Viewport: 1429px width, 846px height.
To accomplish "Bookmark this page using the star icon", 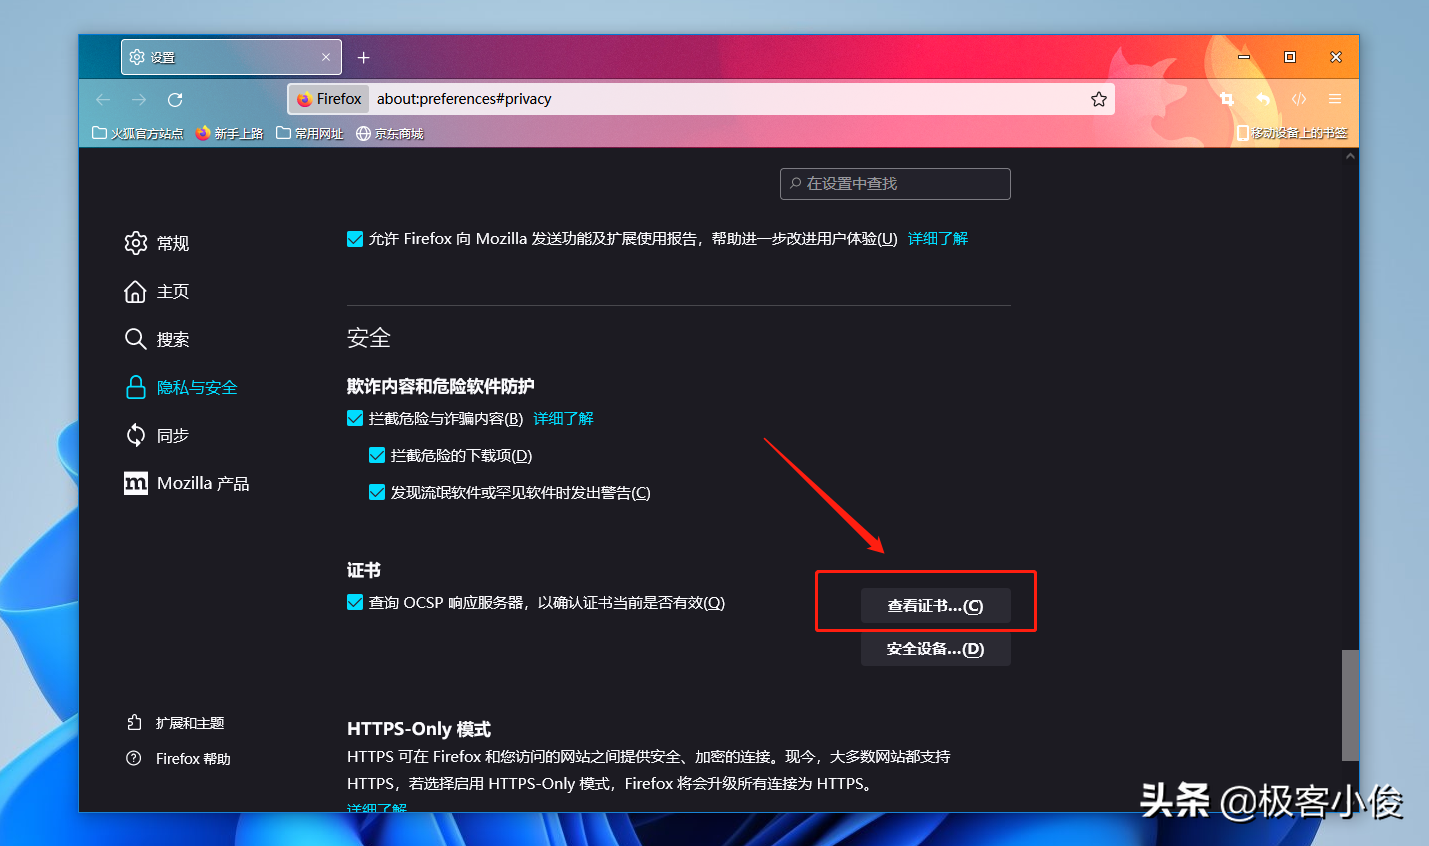I will tap(1096, 98).
